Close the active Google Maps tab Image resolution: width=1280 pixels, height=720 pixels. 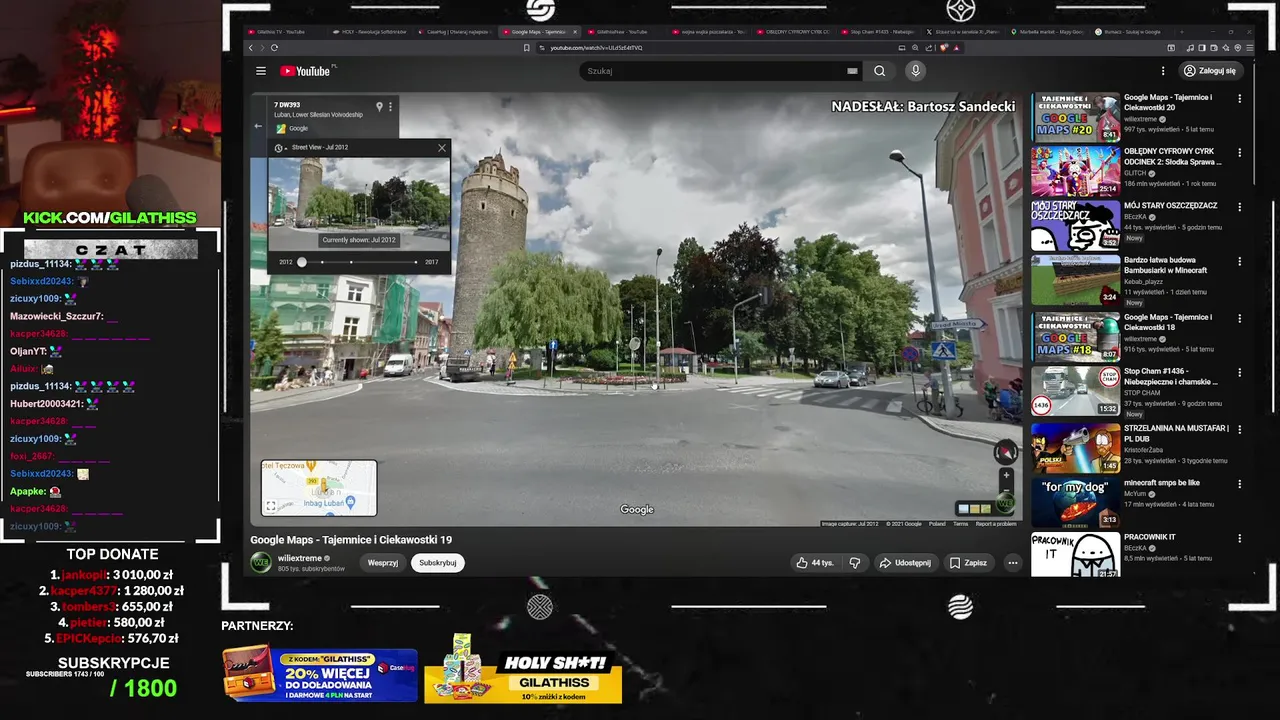point(575,32)
